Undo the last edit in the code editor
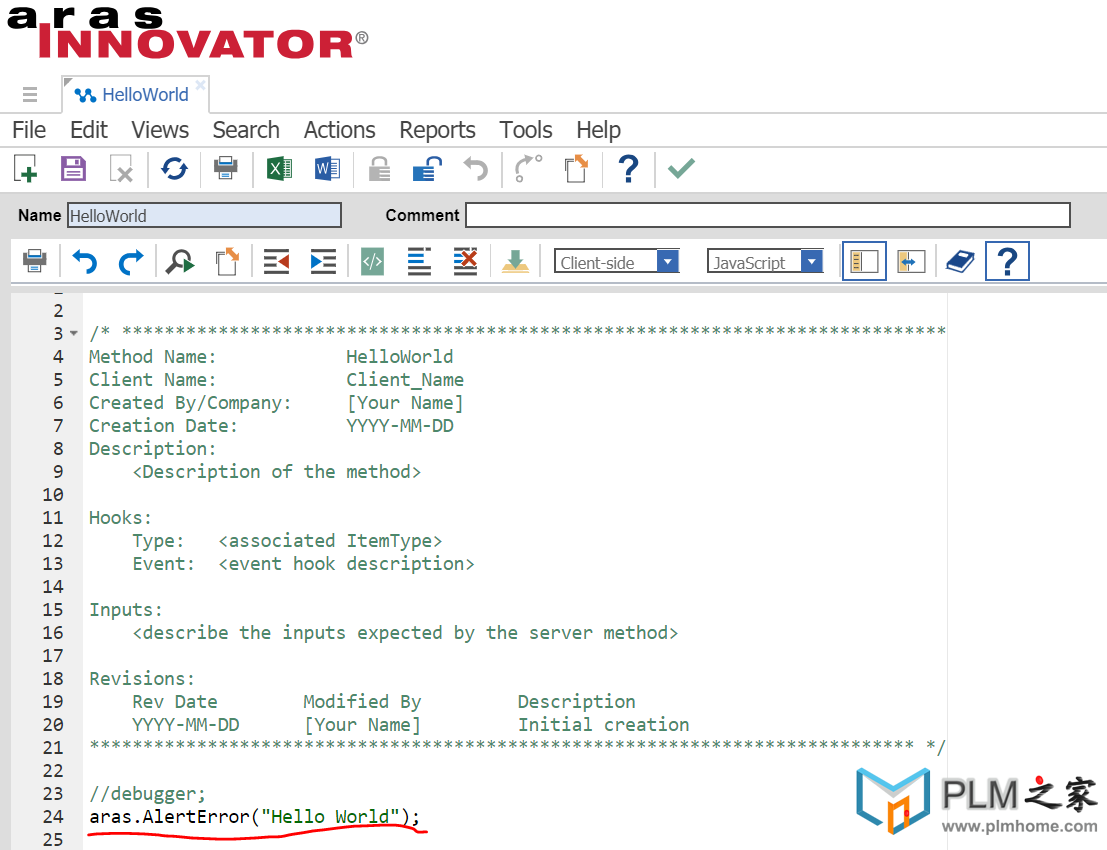 pos(85,262)
